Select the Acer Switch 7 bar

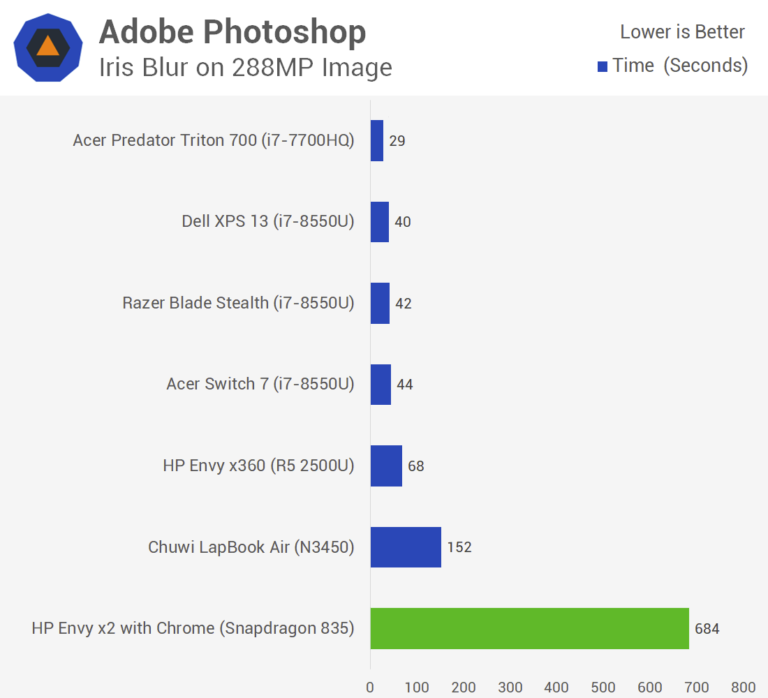(x=381, y=385)
